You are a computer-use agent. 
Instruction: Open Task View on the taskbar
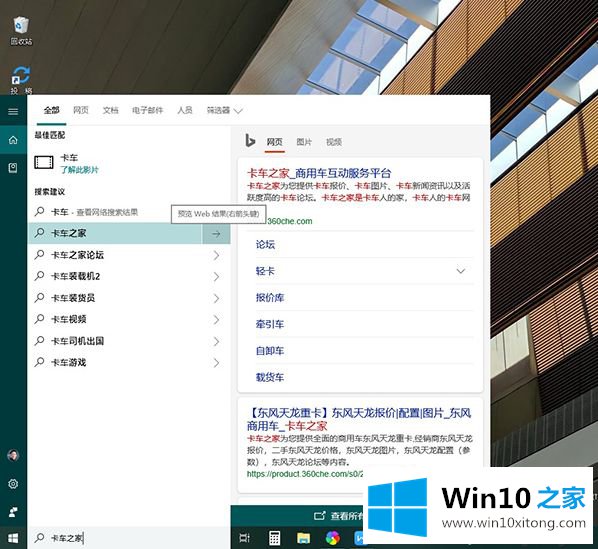(x=244, y=538)
